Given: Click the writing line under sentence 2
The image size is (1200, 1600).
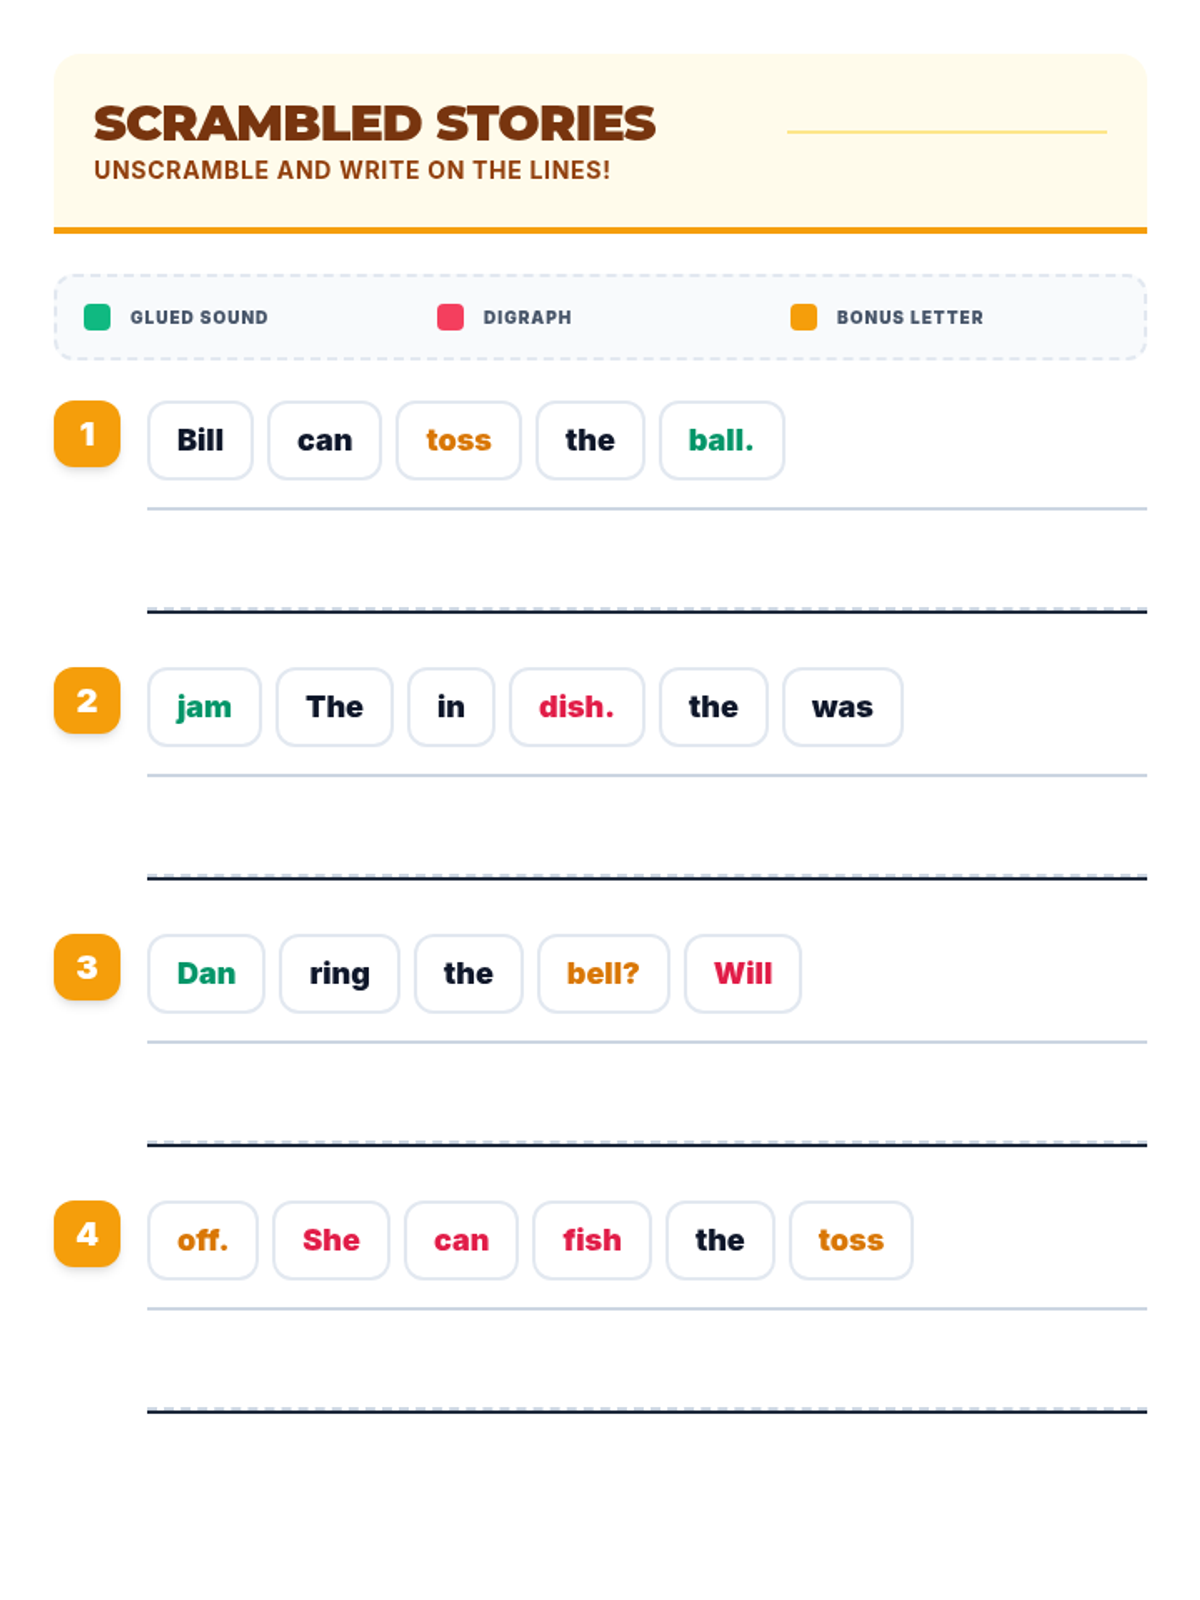Looking at the screenshot, I should coord(647,827).
